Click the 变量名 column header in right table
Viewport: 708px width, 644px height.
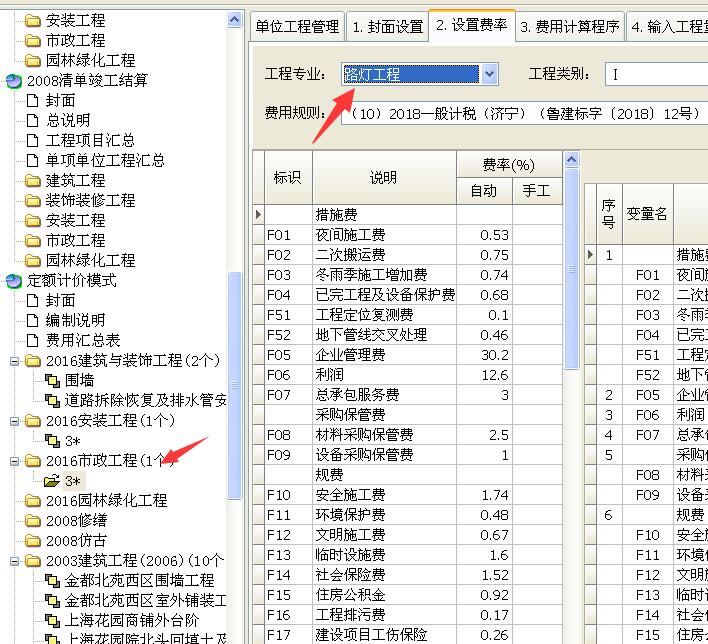[647, 214]
